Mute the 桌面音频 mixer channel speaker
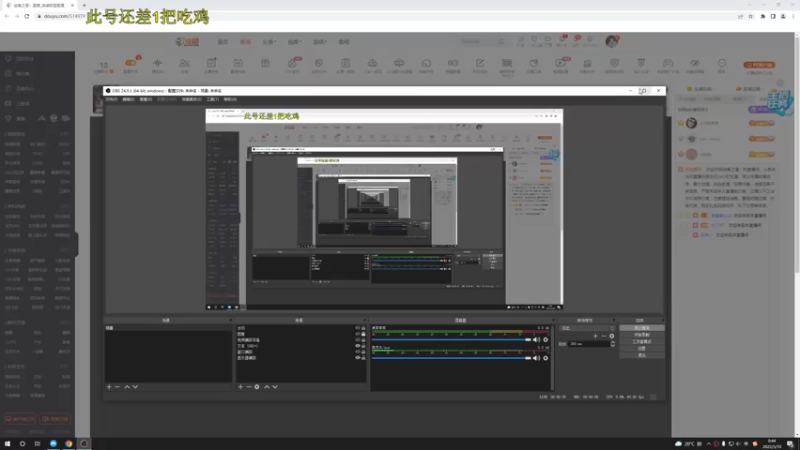 click(x=536, y=340)
